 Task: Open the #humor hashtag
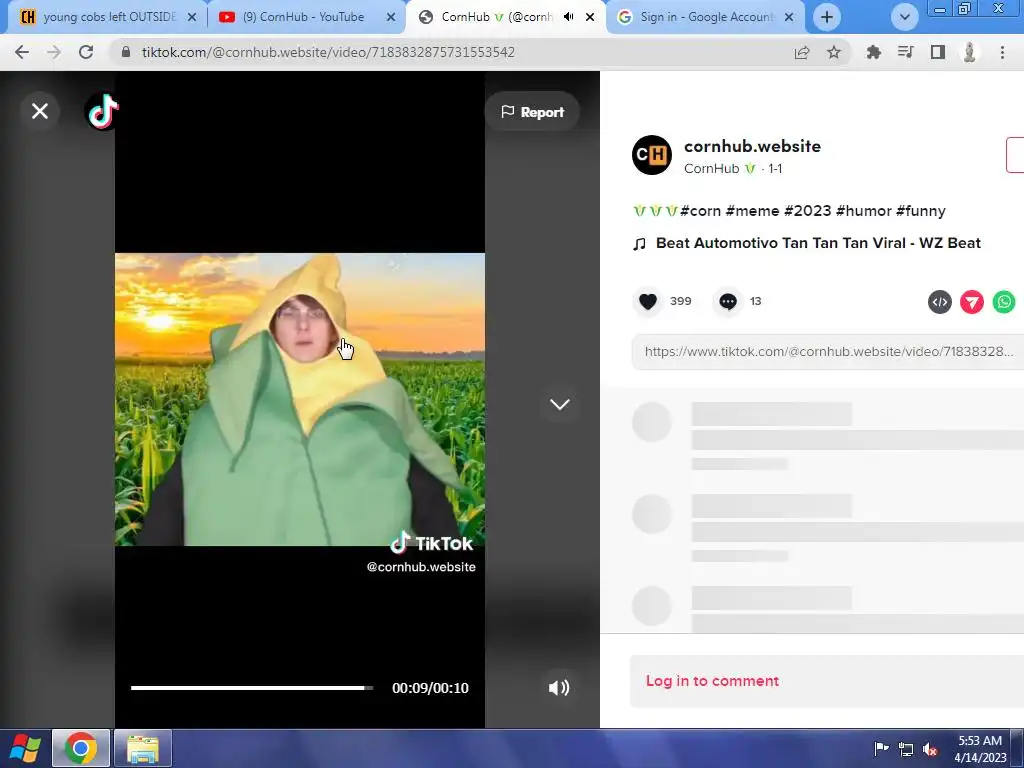click(863, 211)
